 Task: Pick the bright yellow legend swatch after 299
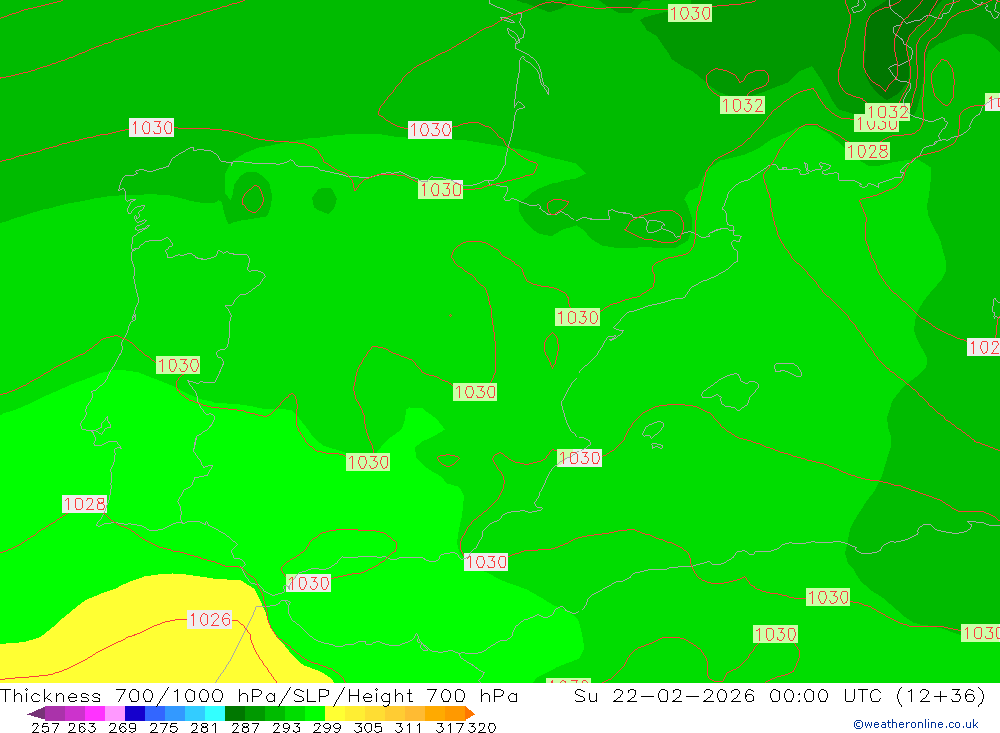tap(335, 713)
